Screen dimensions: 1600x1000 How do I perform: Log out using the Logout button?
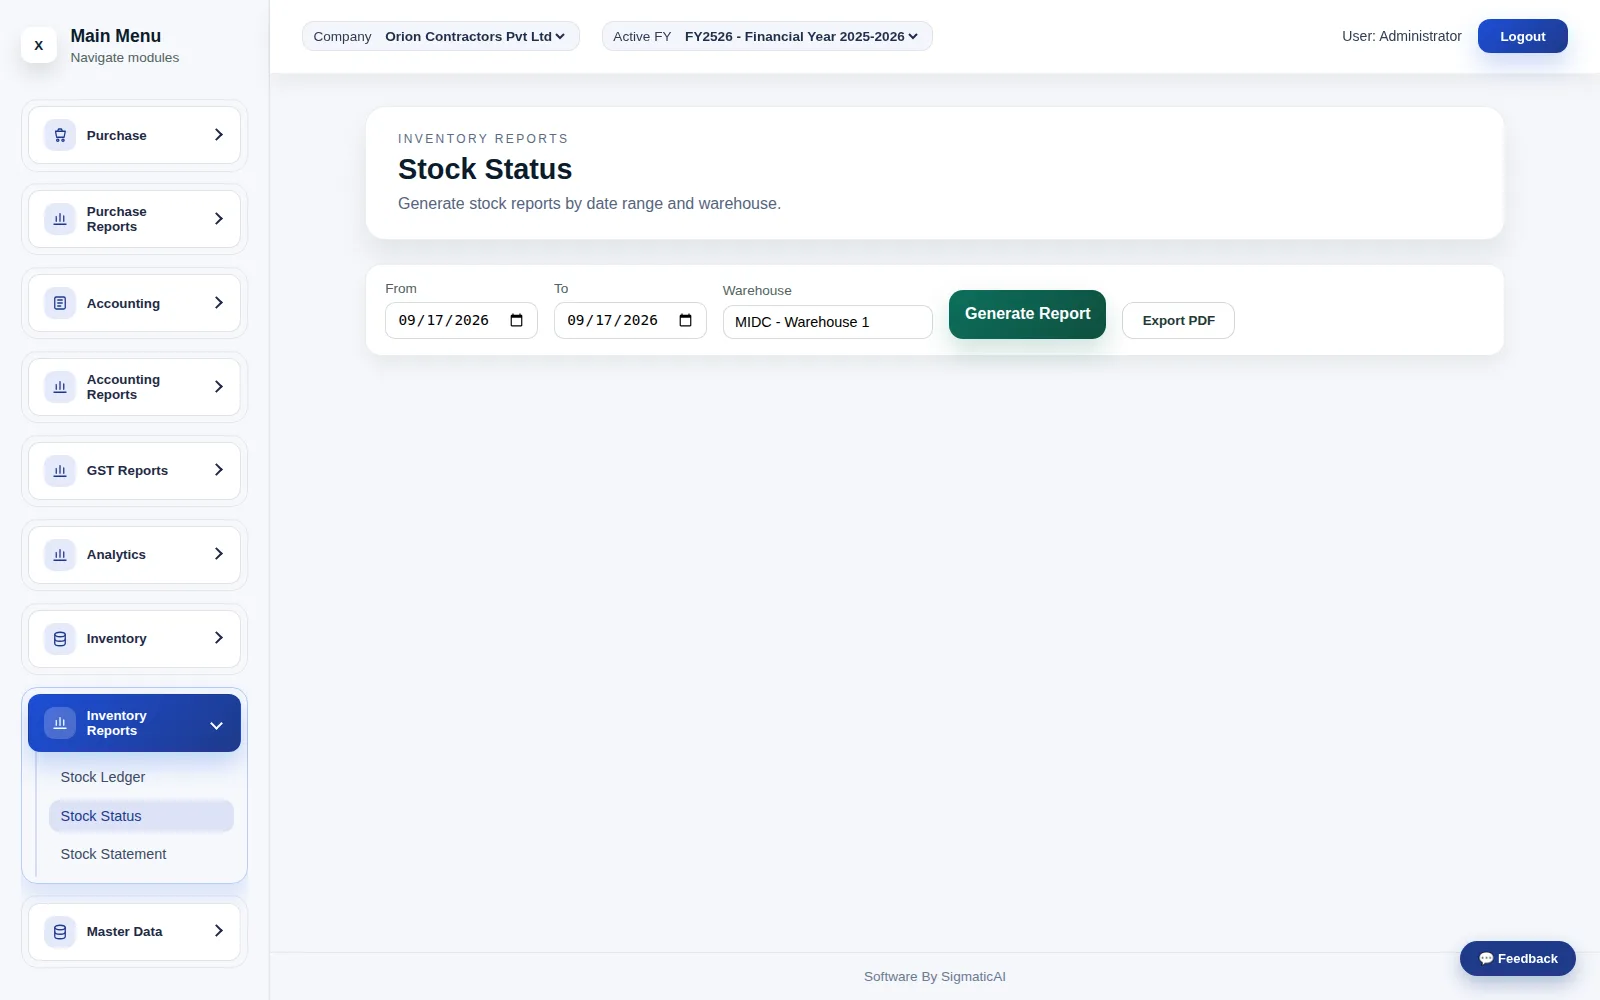pos(1522,36)
